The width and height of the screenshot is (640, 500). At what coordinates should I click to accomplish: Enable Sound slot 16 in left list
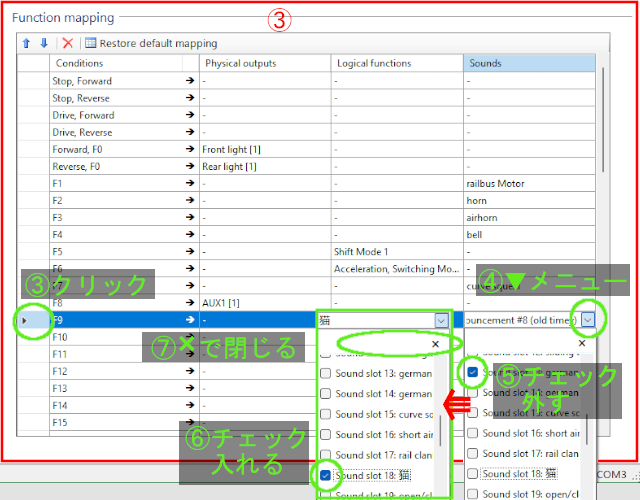(x=325, y=434)
